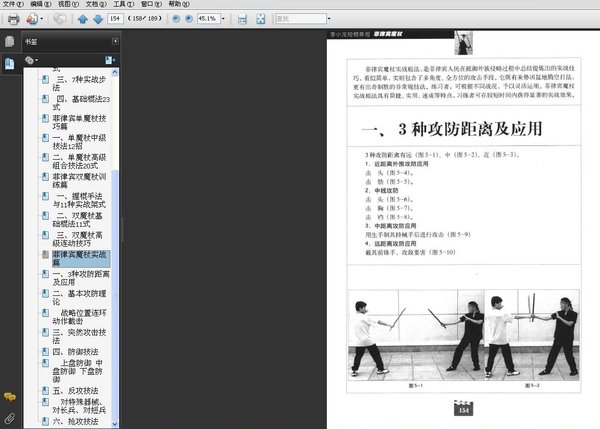Image resolution: width=600 pixels, height=429 pixels.
Task: Open the find options dropdown arrow
Action: pos(329,19)
